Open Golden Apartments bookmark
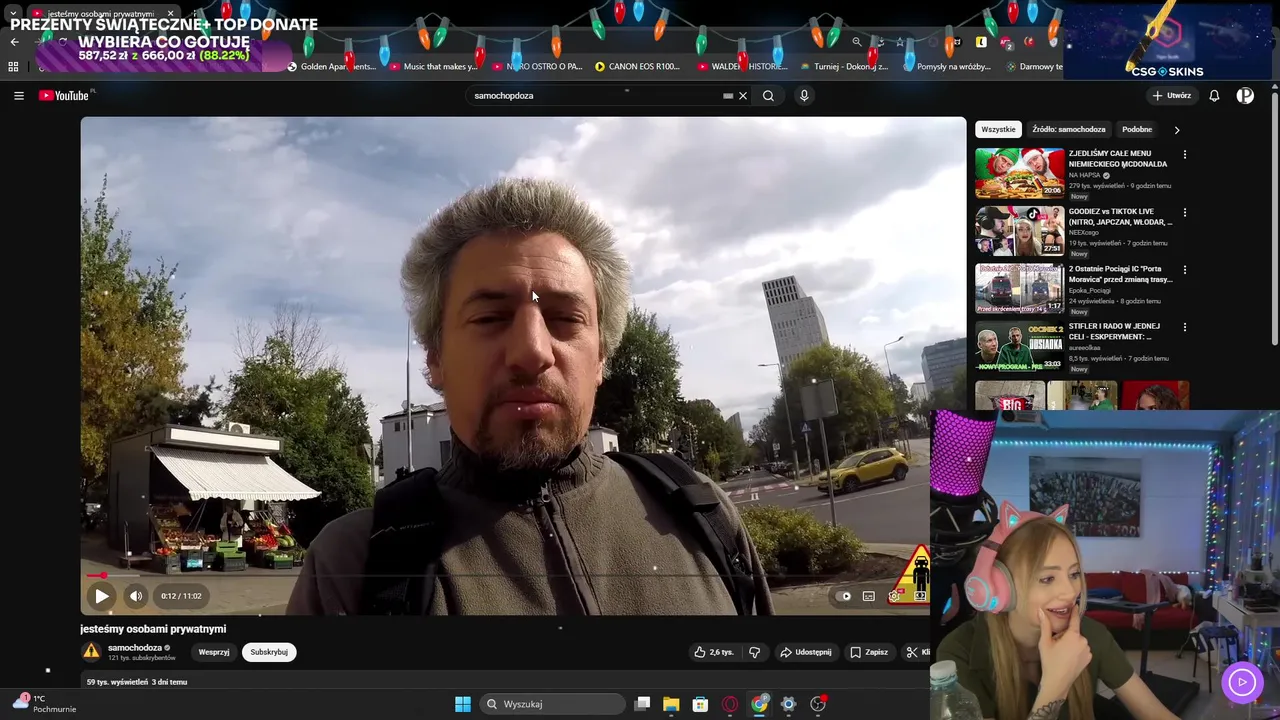The width and height of the screenshot is (1280, 720). click(331, 67)
